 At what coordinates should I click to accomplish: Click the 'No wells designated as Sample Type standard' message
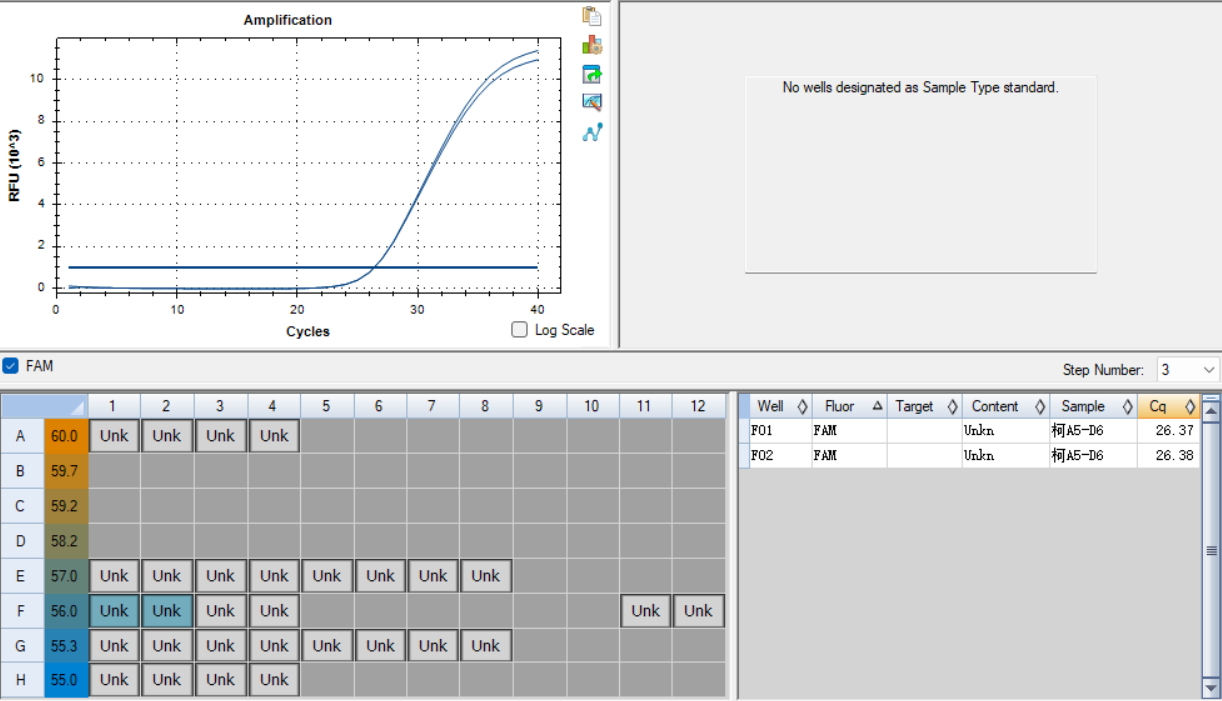point(920,88)
